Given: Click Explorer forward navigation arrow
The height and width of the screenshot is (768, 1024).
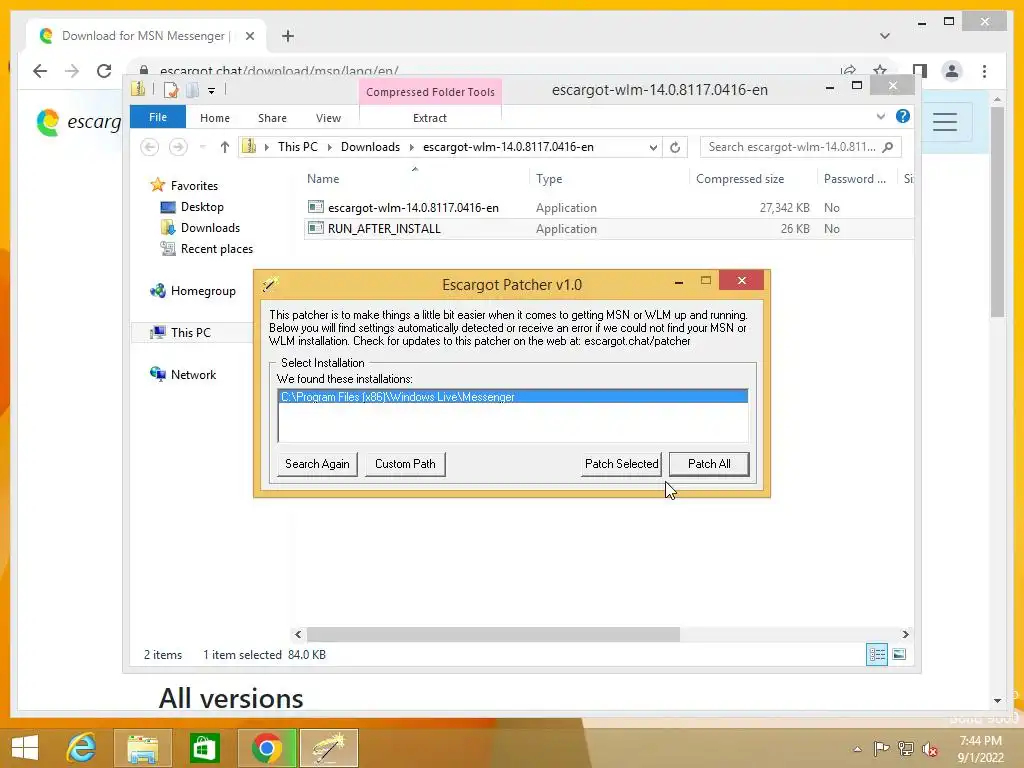Looking at the screenshot, I should point(178,147).
